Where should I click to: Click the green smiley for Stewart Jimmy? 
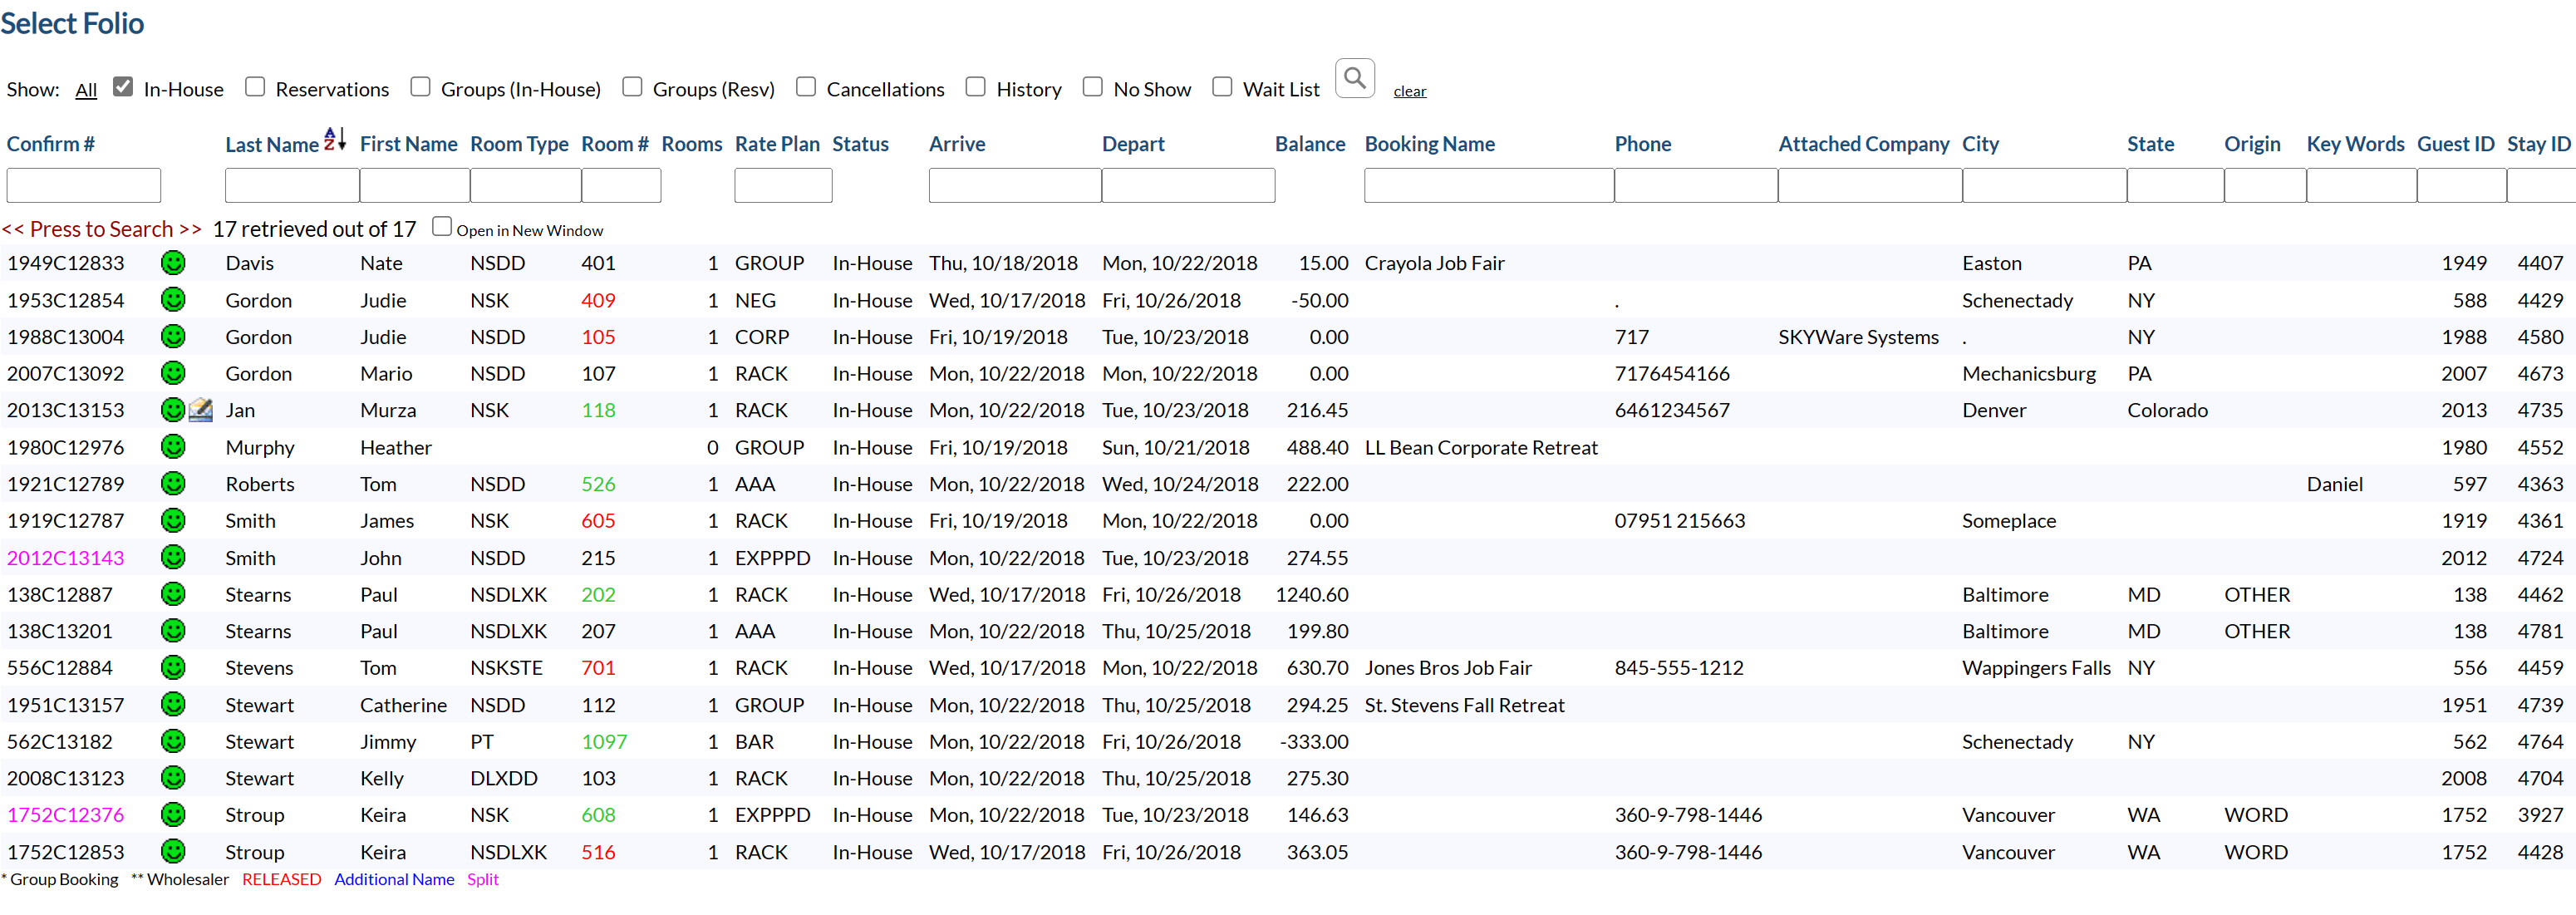coord(173,742)
